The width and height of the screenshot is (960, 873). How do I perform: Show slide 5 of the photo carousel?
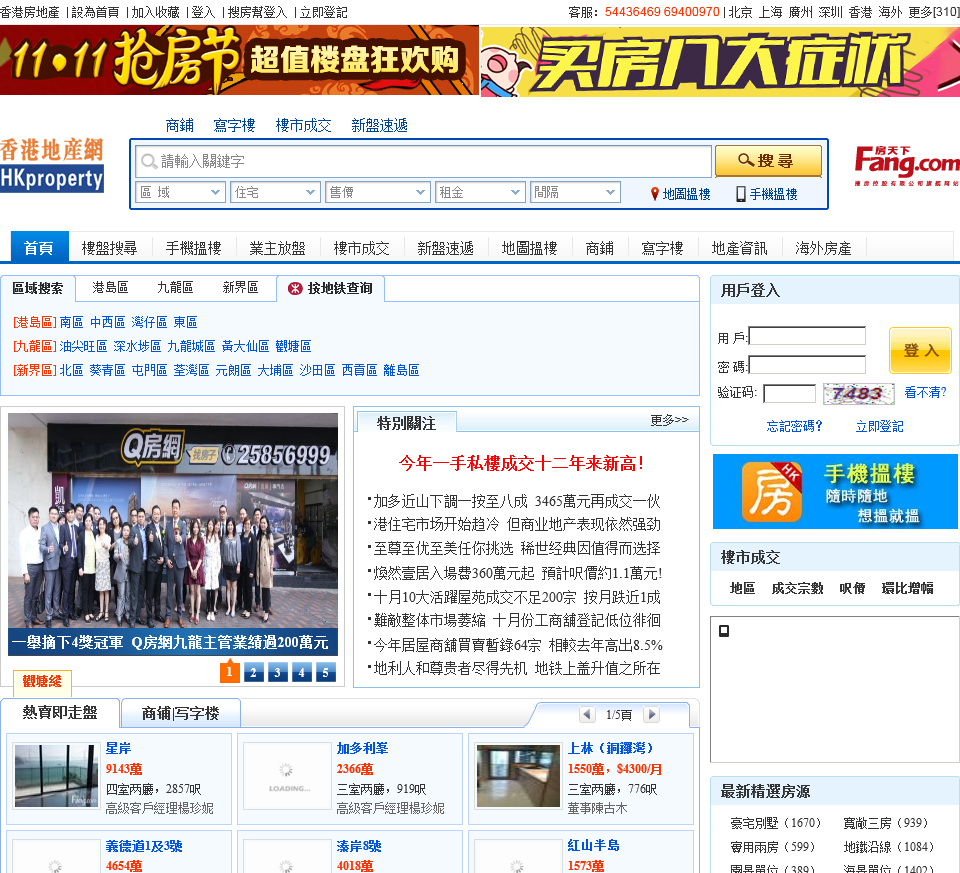coord(325,672)
